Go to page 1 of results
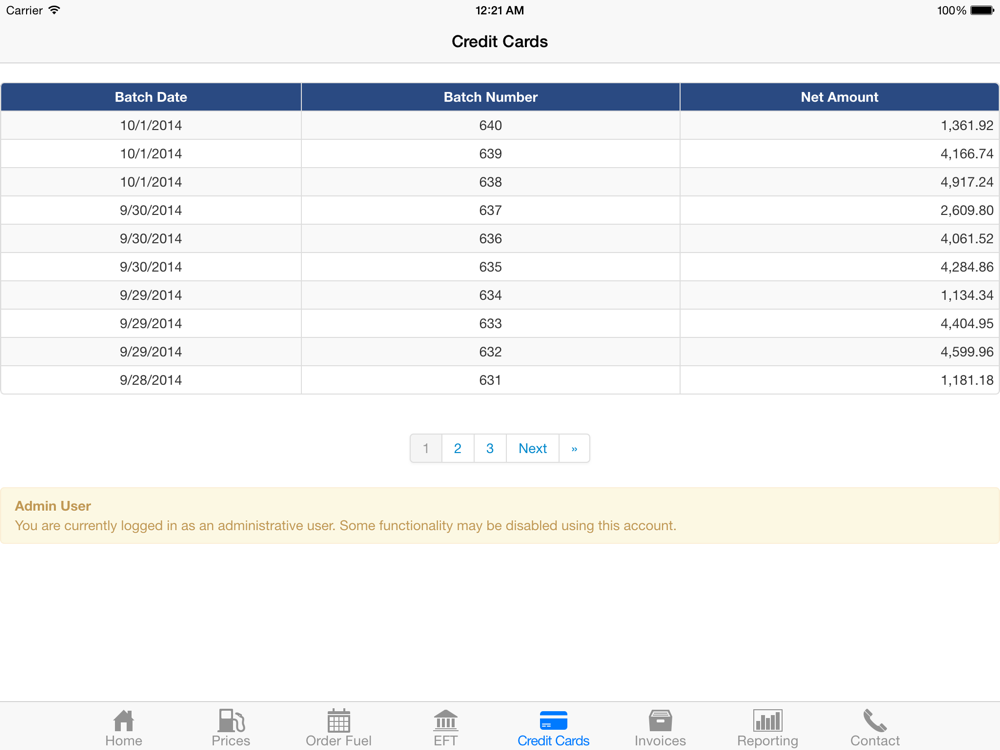 pyautogui.click(x=426, y=448)
